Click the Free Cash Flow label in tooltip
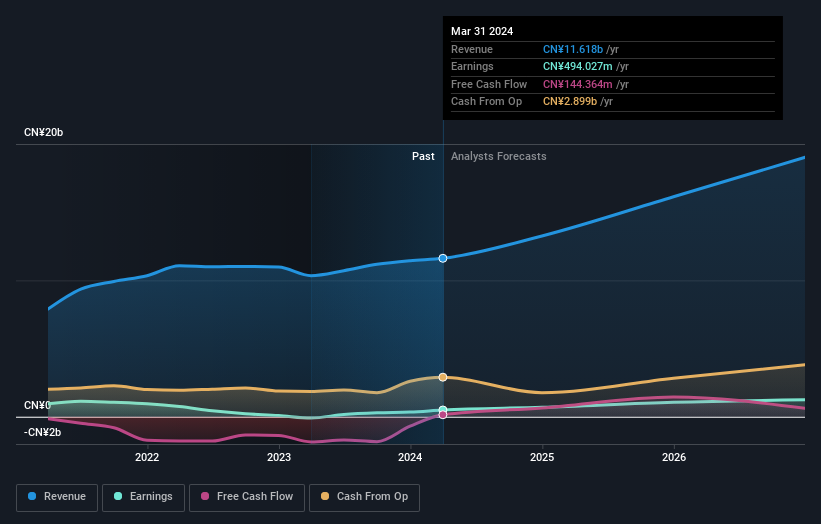 click(x=489, y=84)
